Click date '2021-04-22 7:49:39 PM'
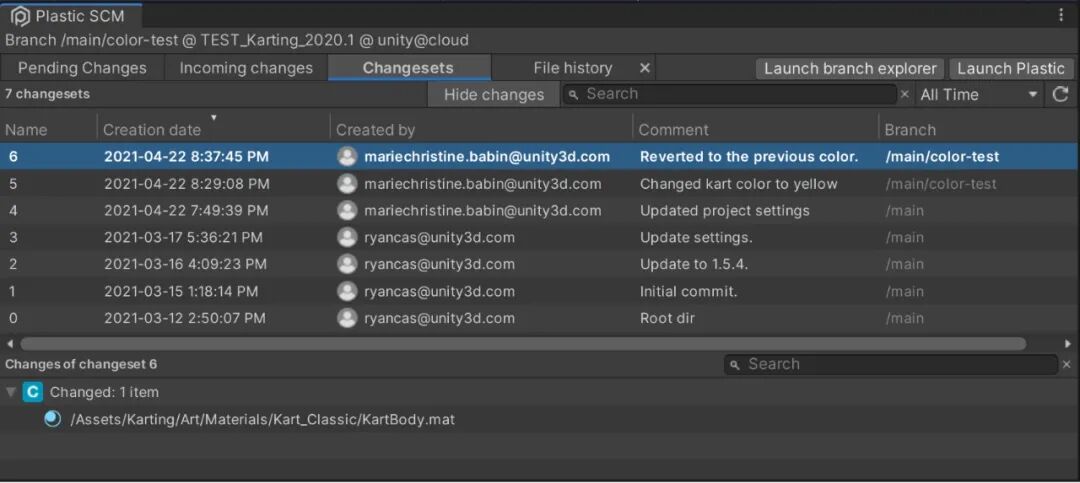Screen dimensions: 1080x483 coord(186,211)
